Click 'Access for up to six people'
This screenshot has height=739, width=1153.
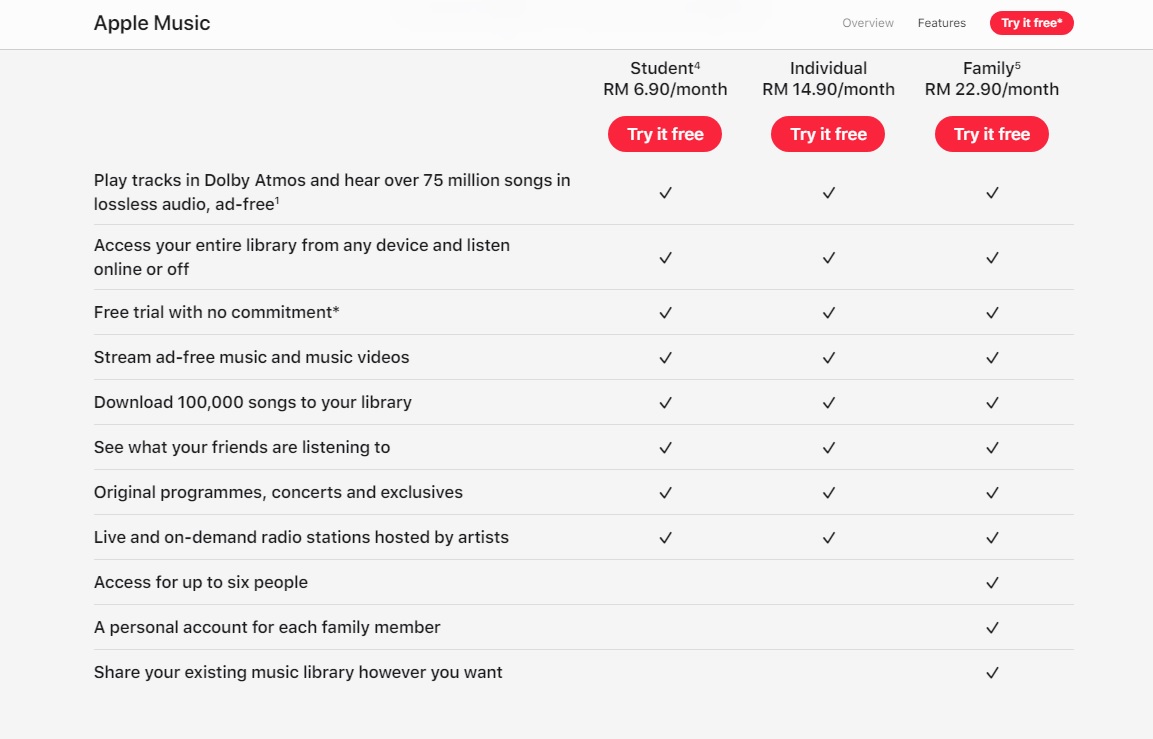tap(201, 582)
